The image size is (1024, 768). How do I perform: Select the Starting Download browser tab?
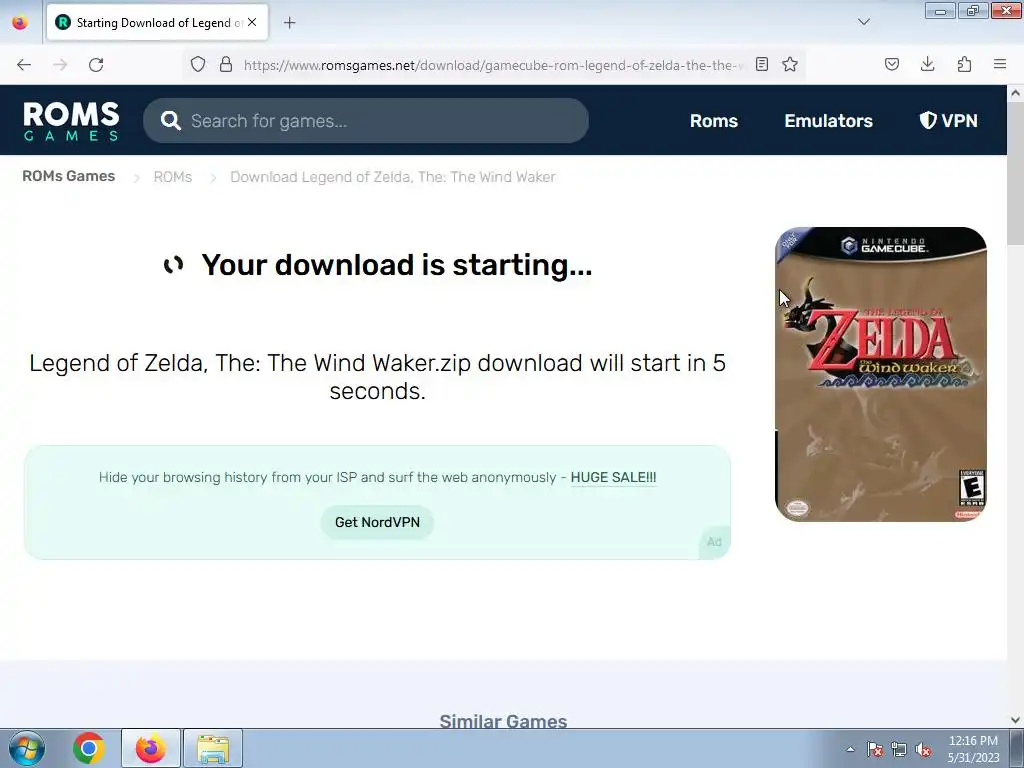point(157,23)
